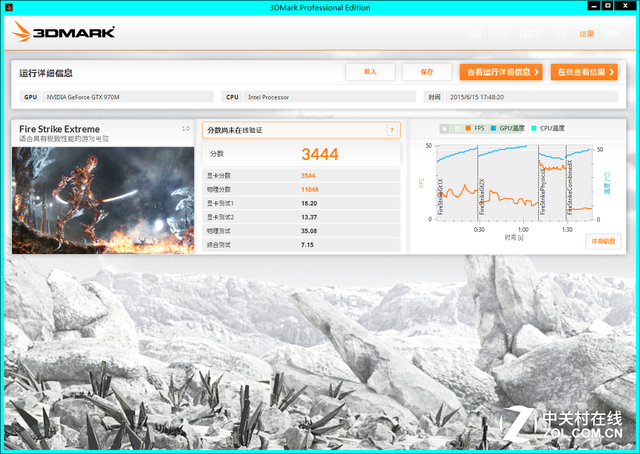Click the FireStrikePhysicsX segment in the chart

[552, 183]
